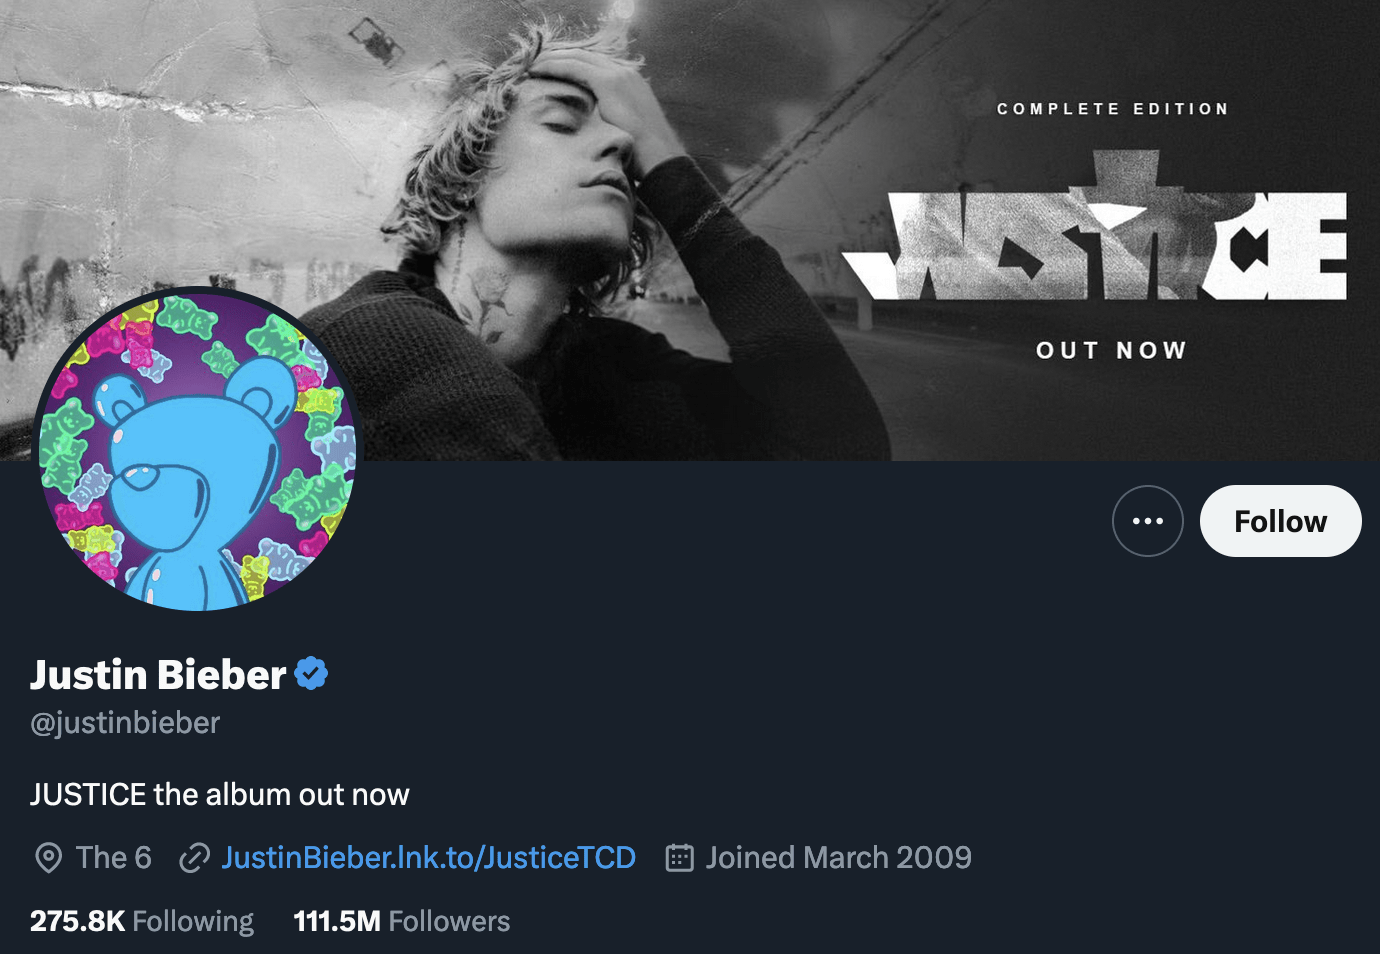Viewport: 1380px width, 954px height.
Task: Open the more options ellipsis menu
Action: click(x=1147, y=520)
